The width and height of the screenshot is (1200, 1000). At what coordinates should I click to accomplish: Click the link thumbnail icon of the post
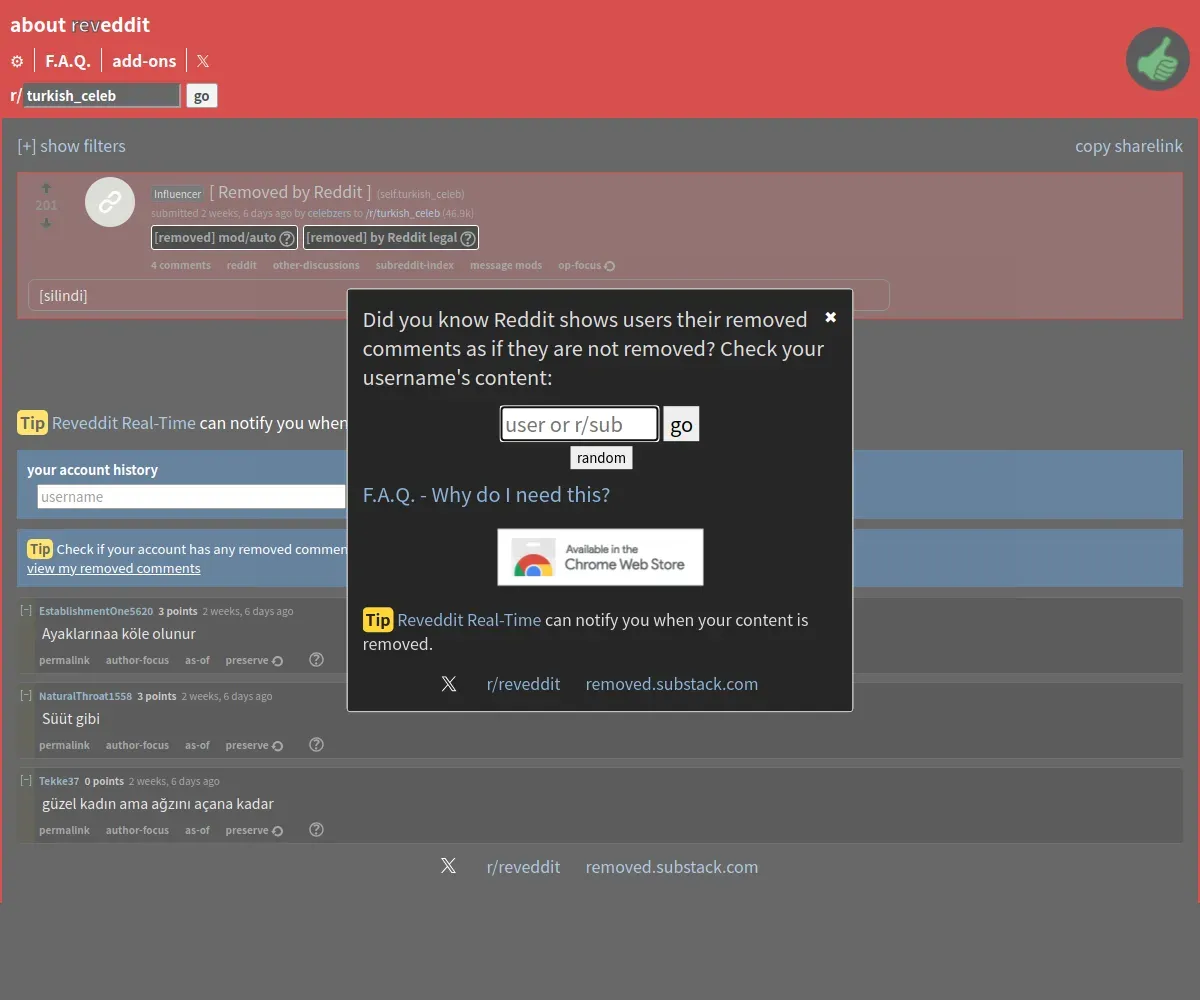110,202
